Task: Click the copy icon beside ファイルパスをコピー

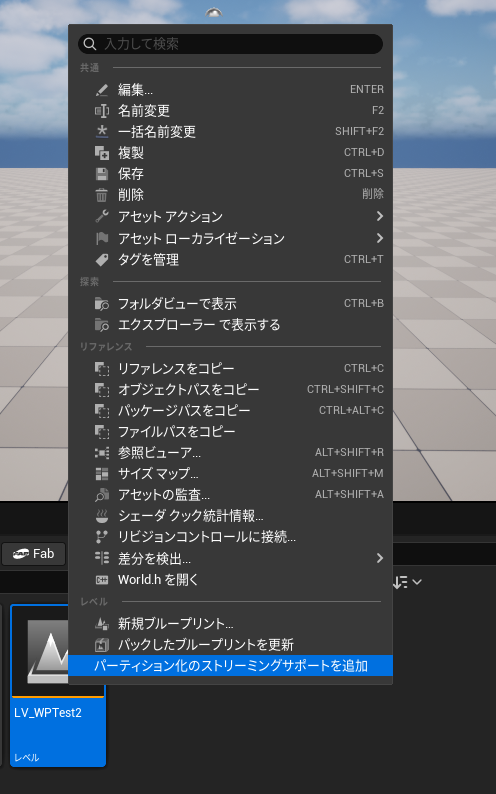Action: (x=102, y=432)
